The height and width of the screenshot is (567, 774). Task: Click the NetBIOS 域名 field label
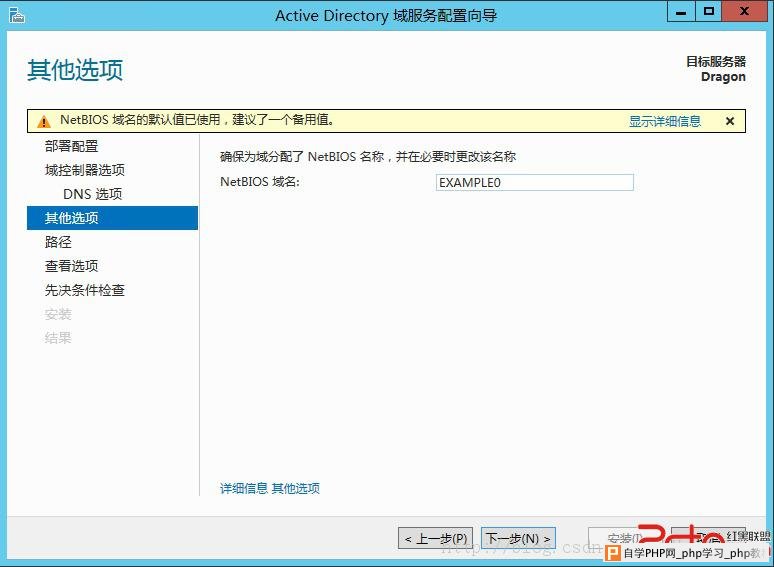coord(260,182)
